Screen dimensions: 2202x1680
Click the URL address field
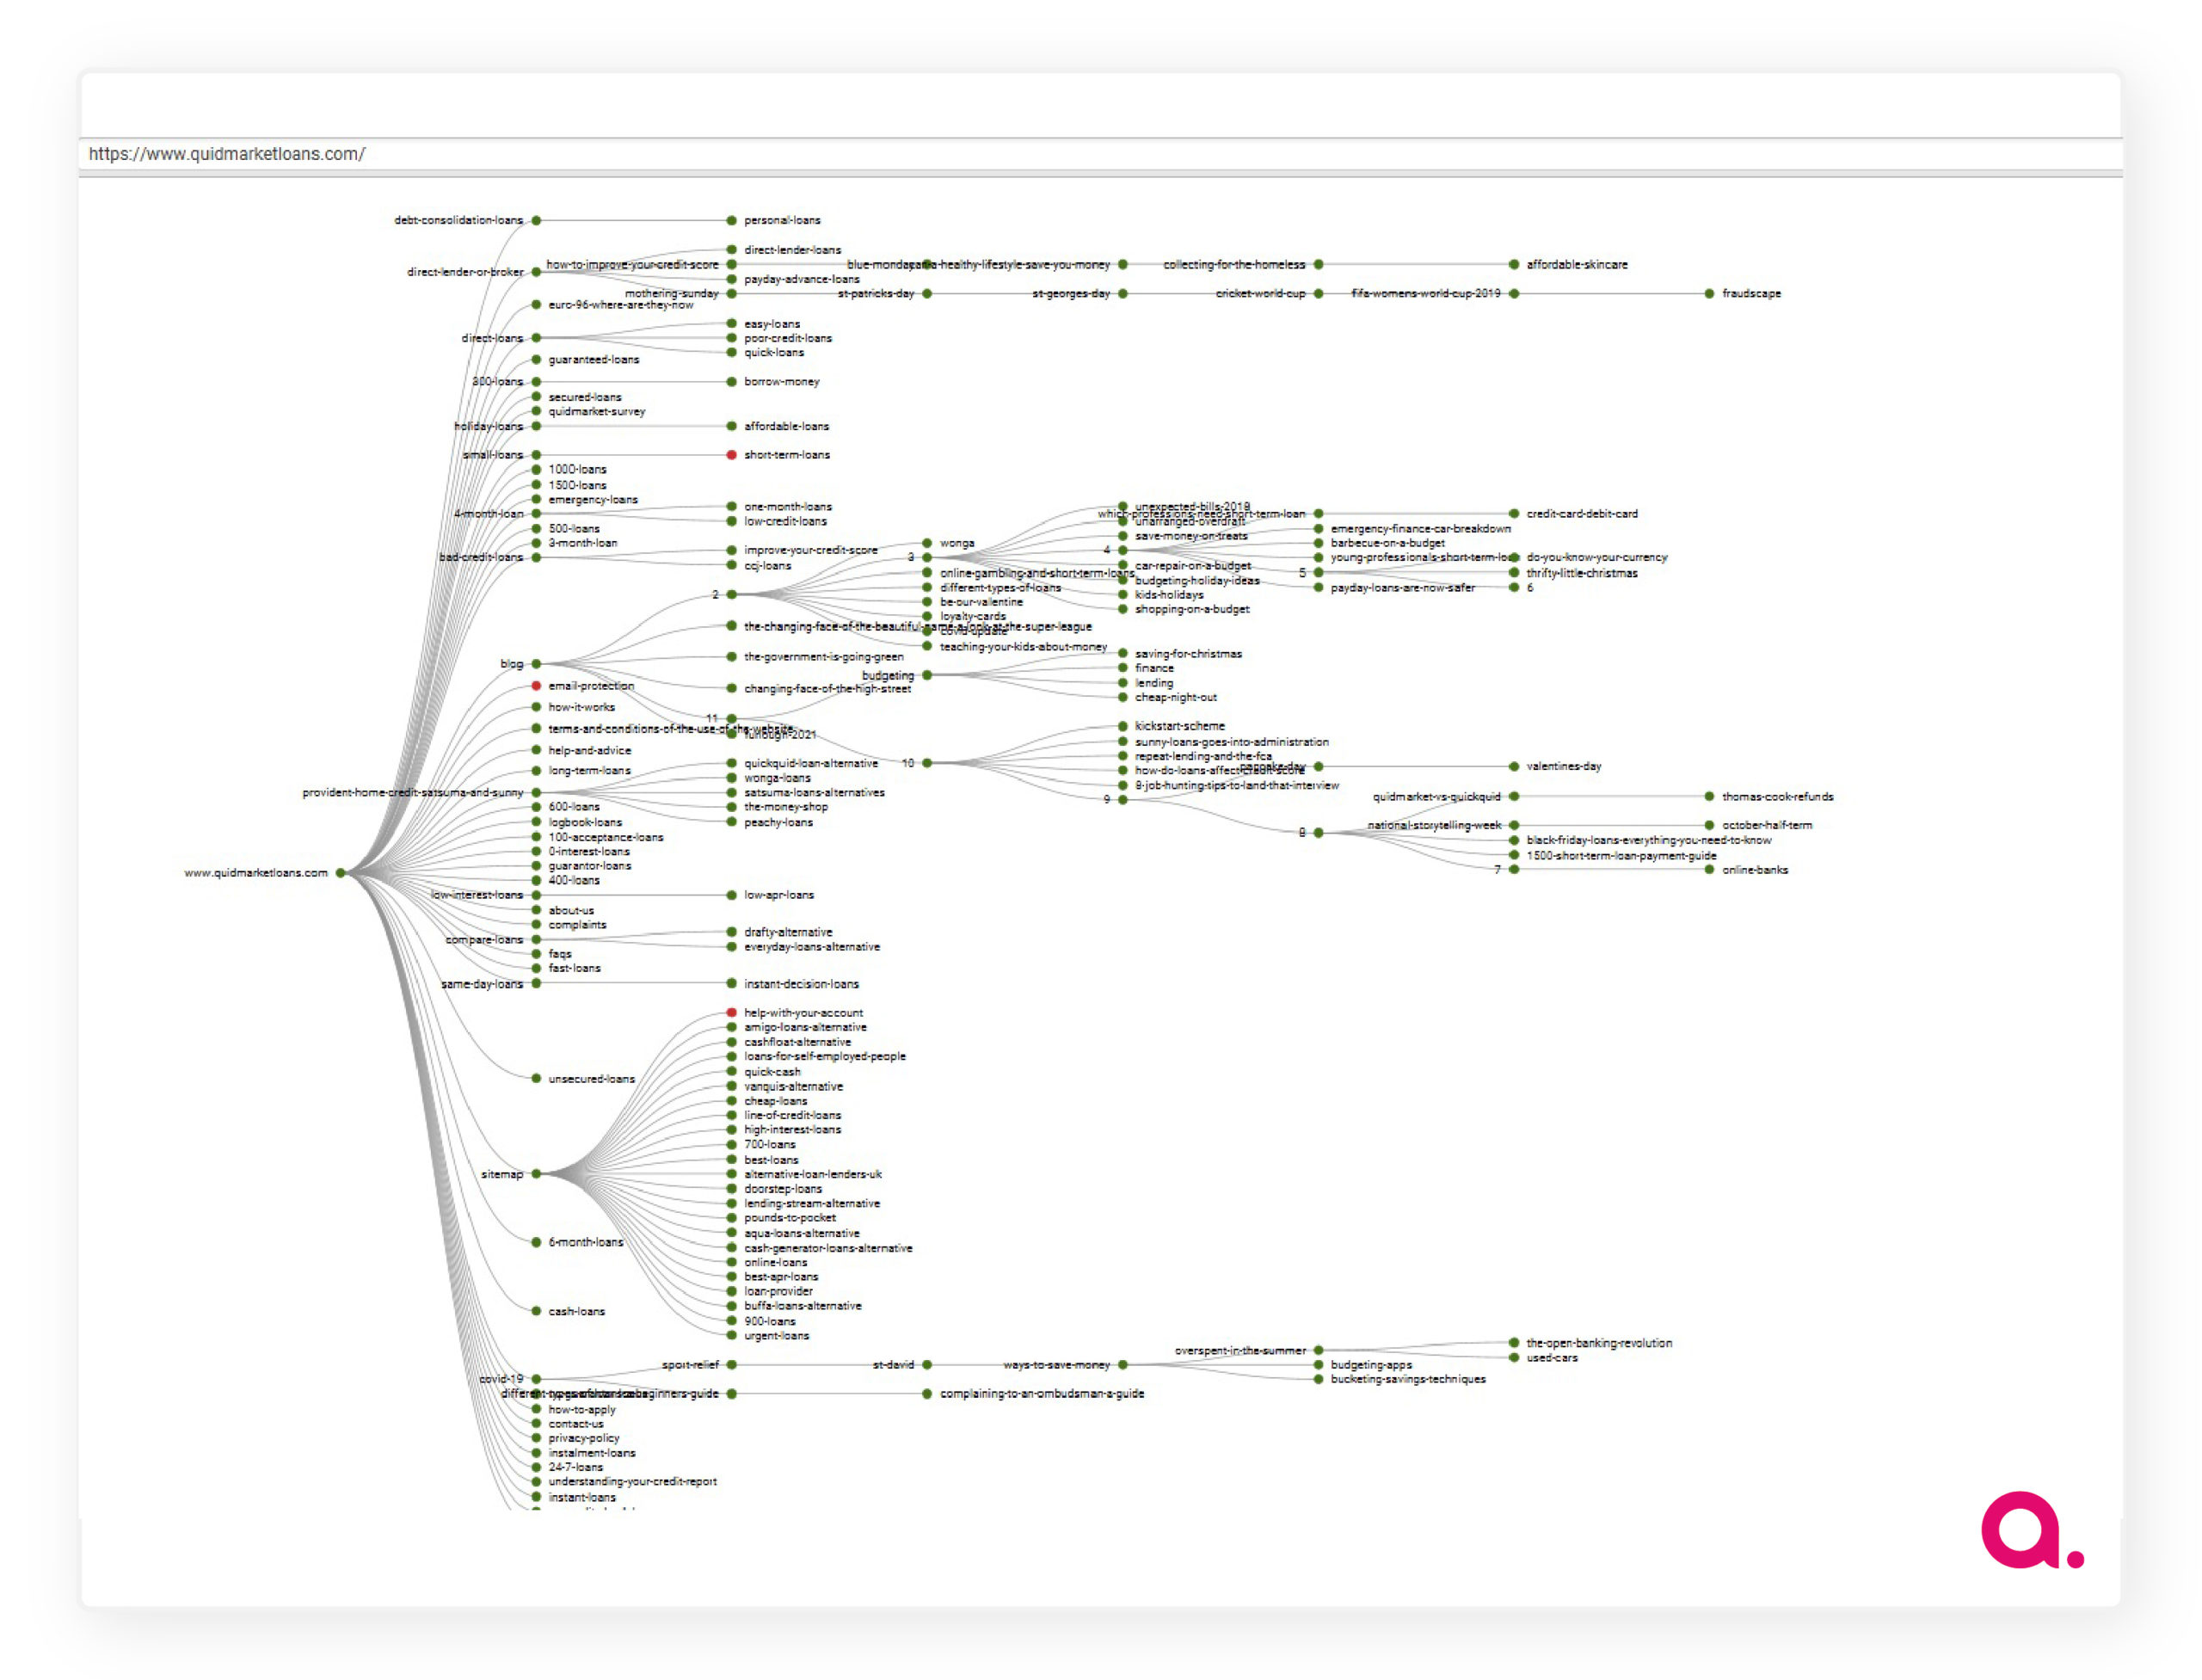[1100, 154]
